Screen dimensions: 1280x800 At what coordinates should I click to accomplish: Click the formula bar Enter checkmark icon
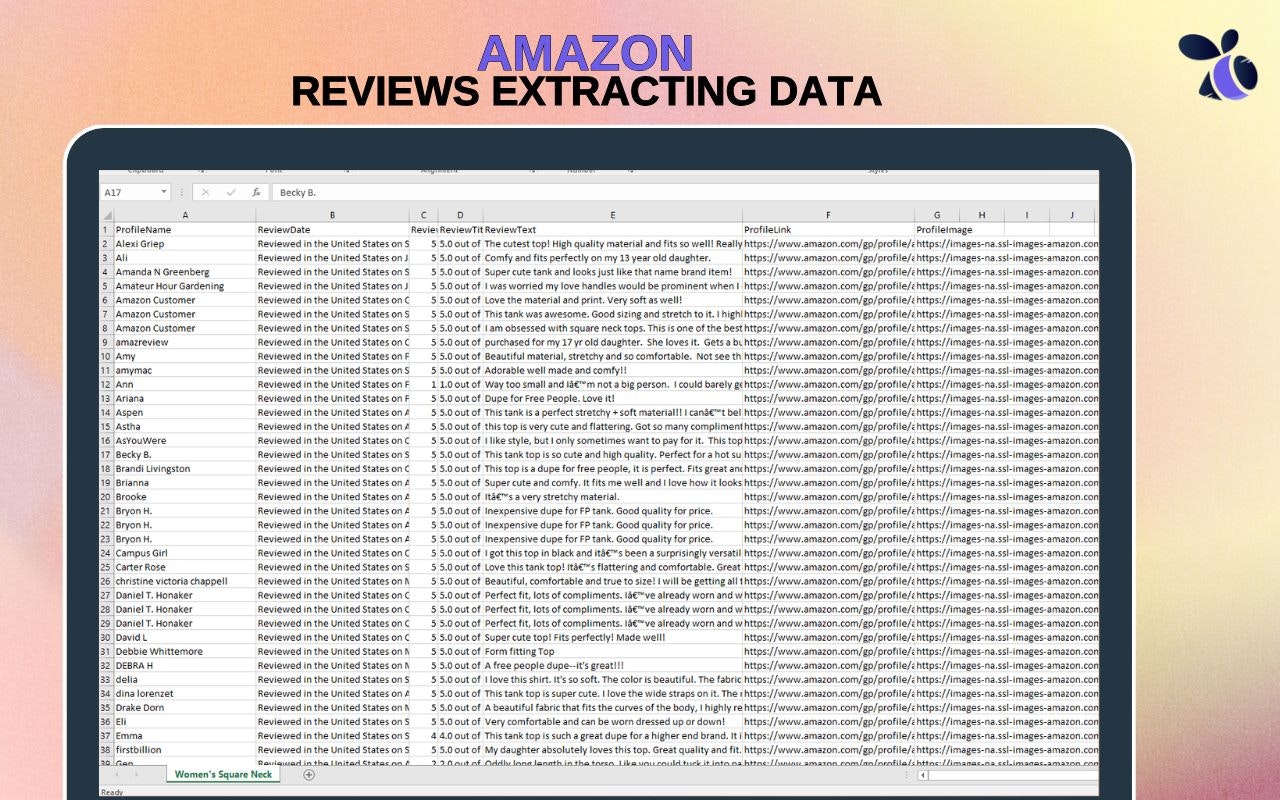click(x=231, y=192)
